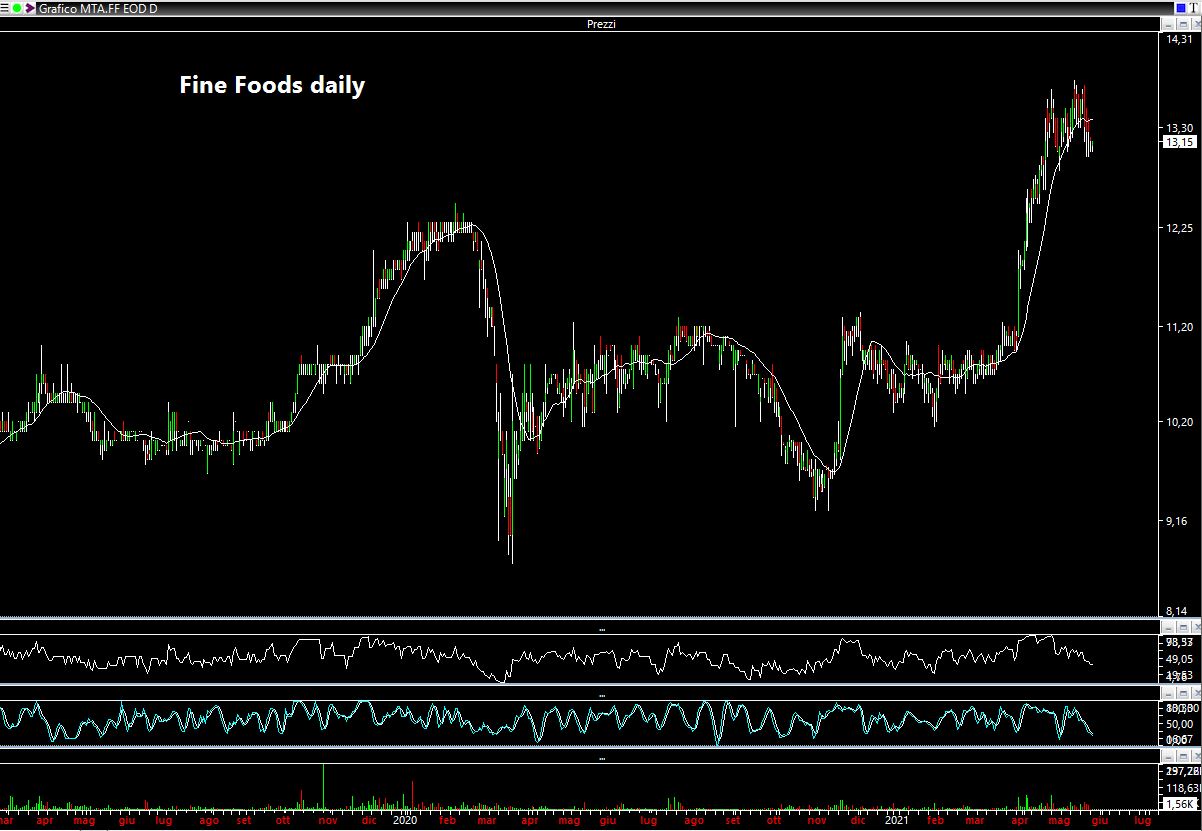Click the Grafico MTA.FF EOD D title
The width and height of the screenshot is (1202, 831).
click(97, 8)
